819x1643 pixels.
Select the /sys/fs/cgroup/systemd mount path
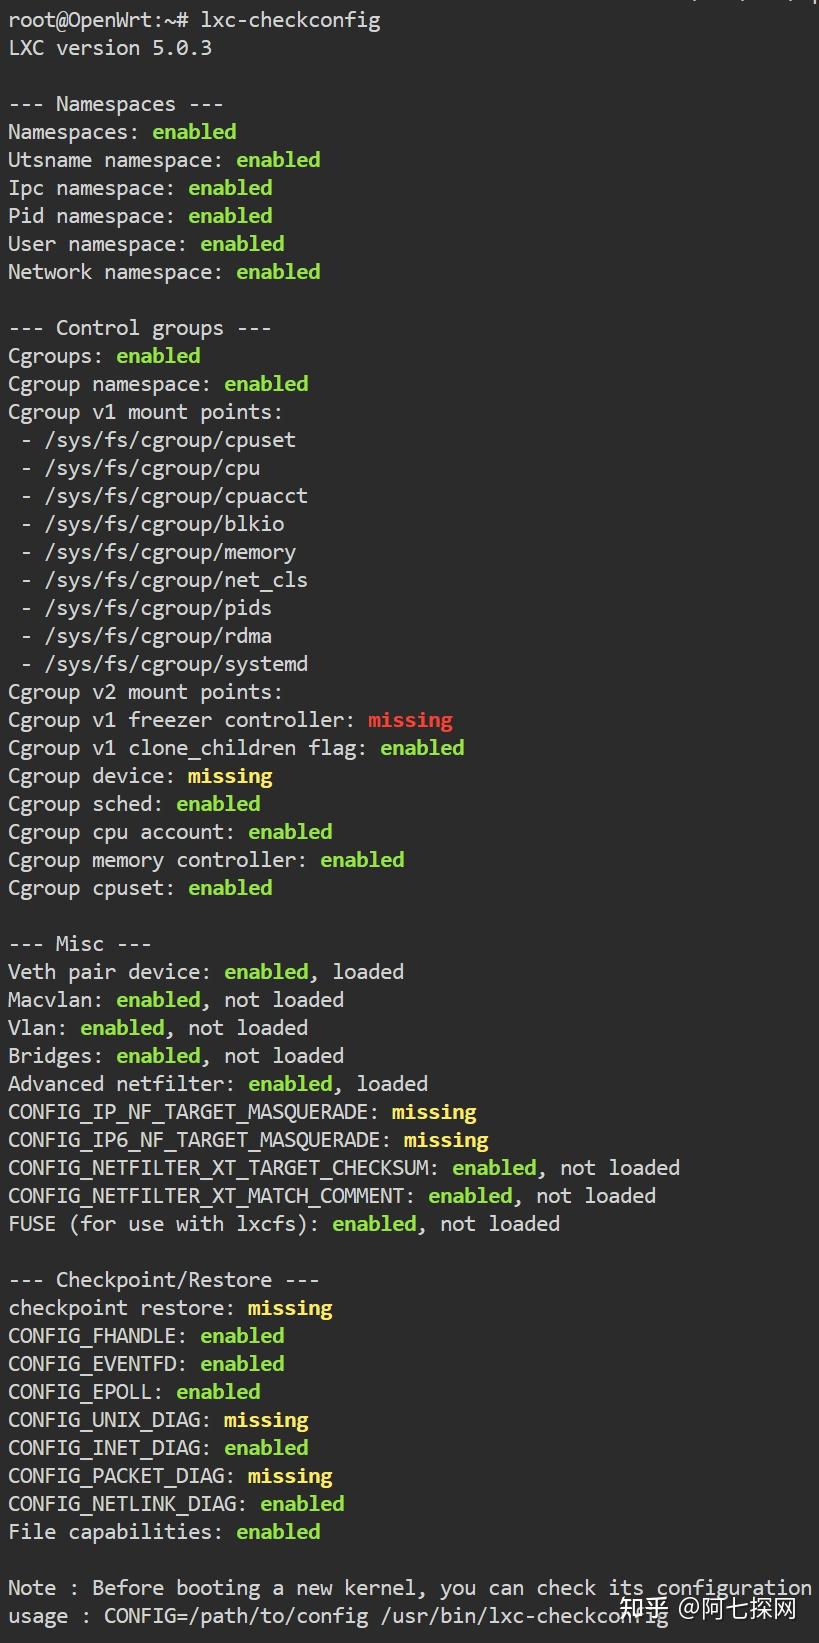pyautogui.click(x=176, y=664)
